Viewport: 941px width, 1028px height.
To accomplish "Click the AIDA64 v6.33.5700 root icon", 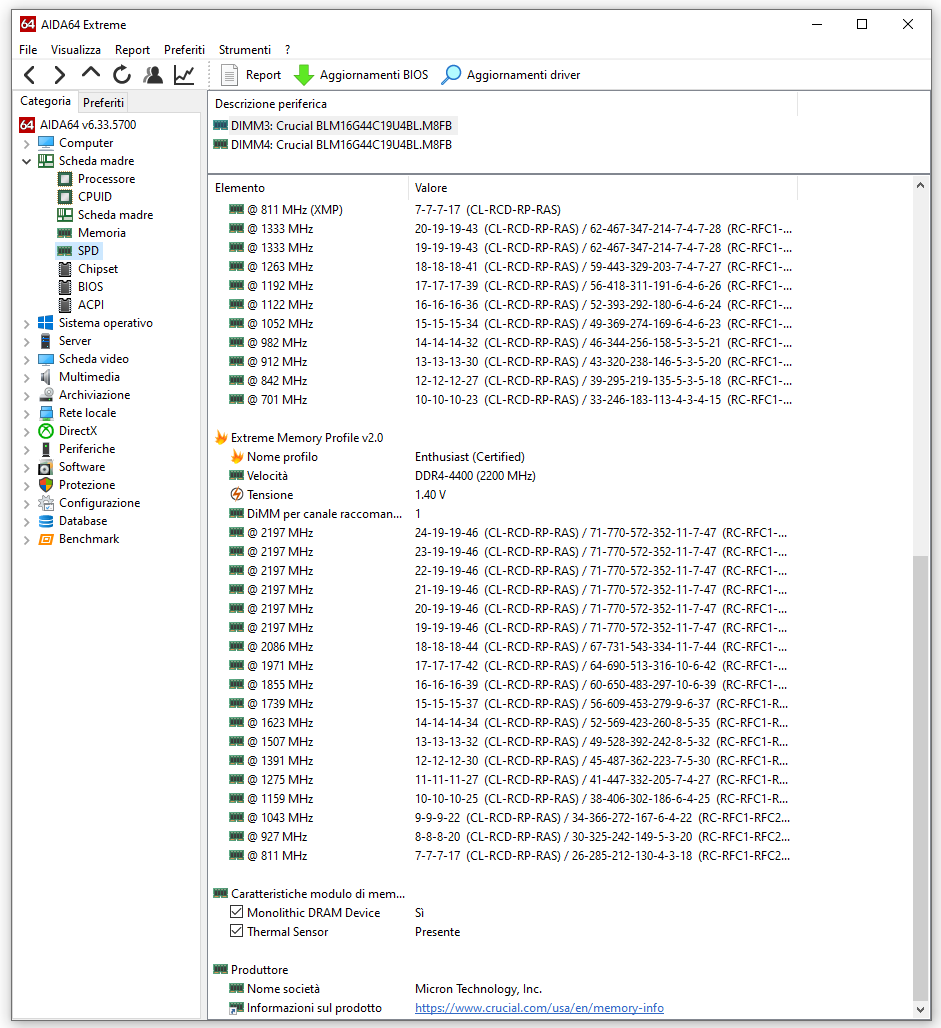I will click(x=27, y=125).
